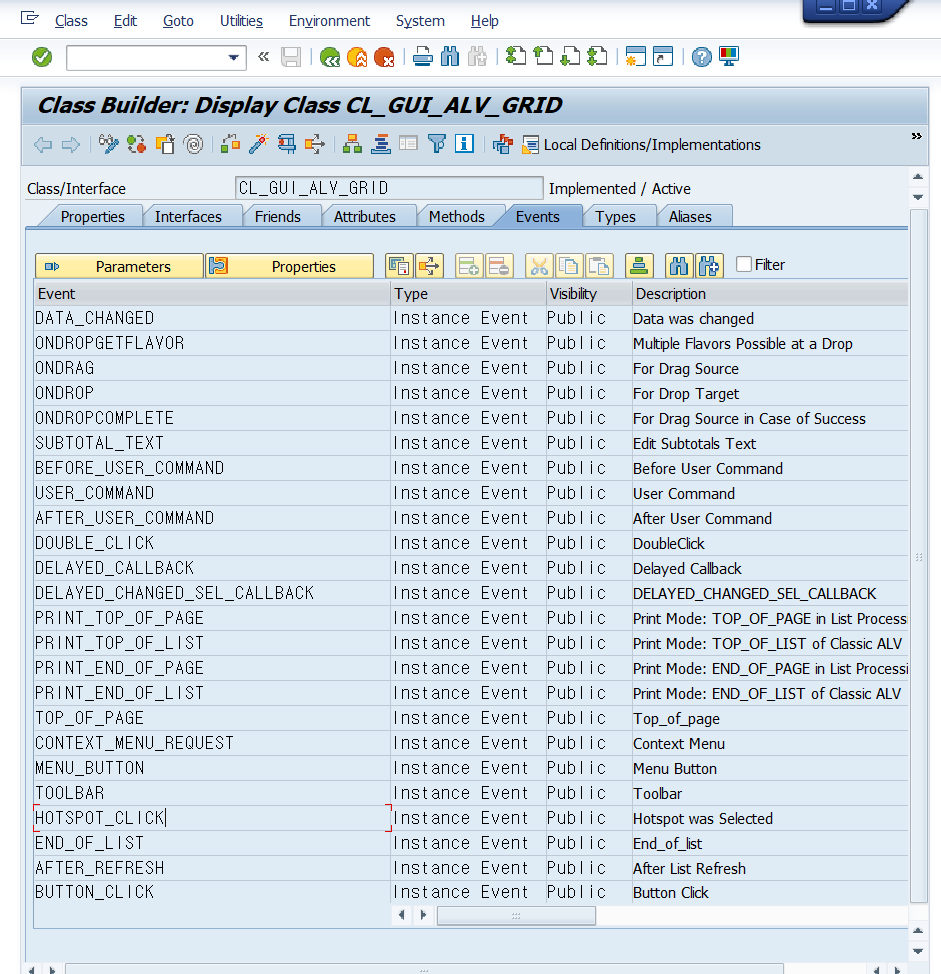Click the Insert Row icon in events toolbar
This screenshot has height=974, width=941.
(x=469, y=266)
